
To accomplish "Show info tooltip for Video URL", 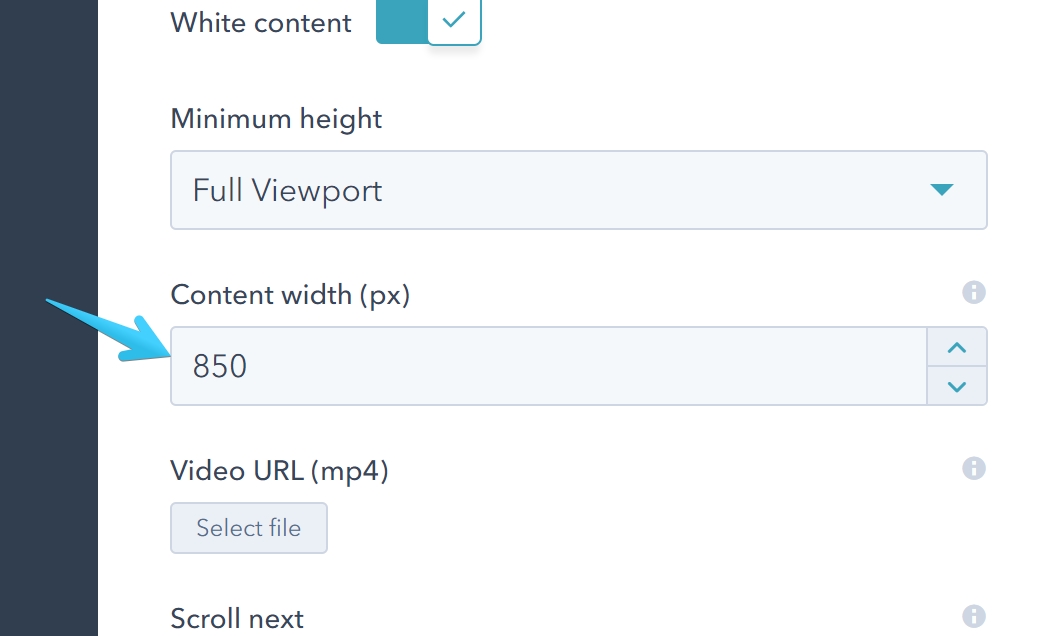I will pyautogui.click(x=973, y=468).
